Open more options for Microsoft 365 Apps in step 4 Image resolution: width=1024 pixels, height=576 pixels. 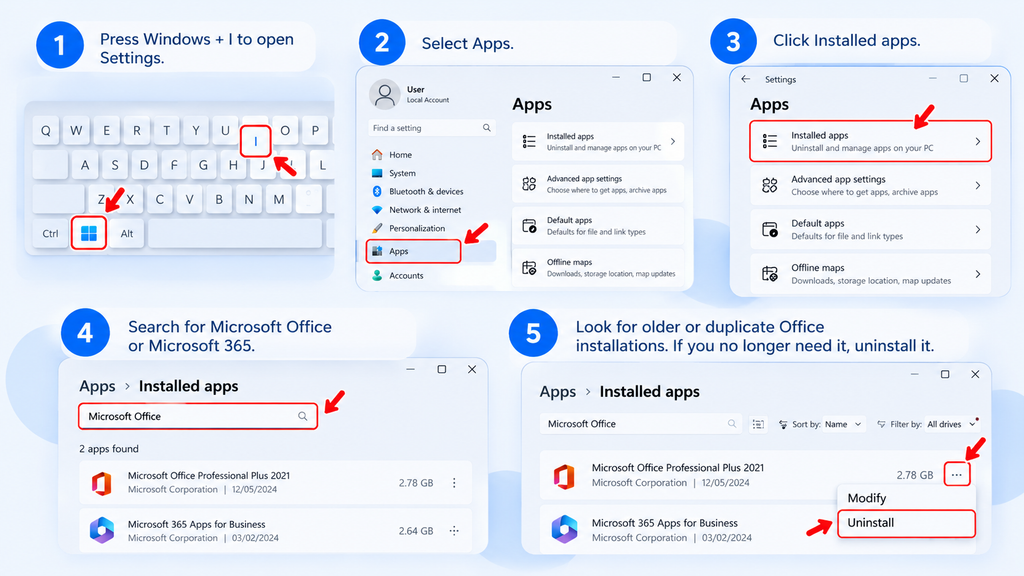click(455, 531)
